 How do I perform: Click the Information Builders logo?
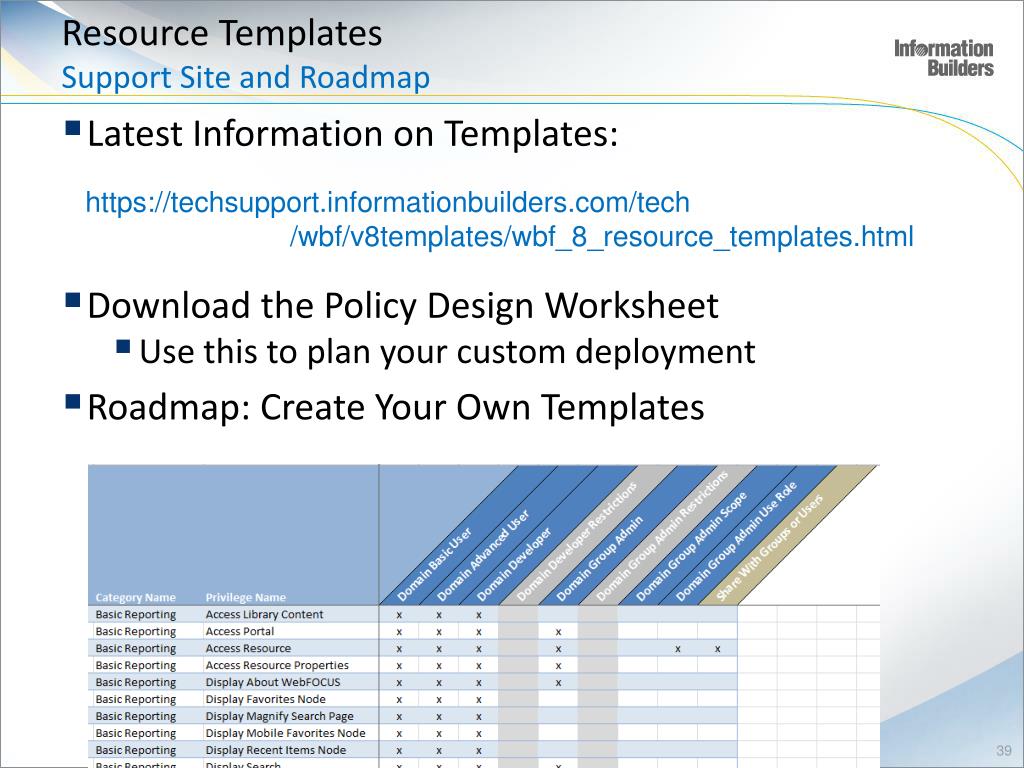coord(944,58)
